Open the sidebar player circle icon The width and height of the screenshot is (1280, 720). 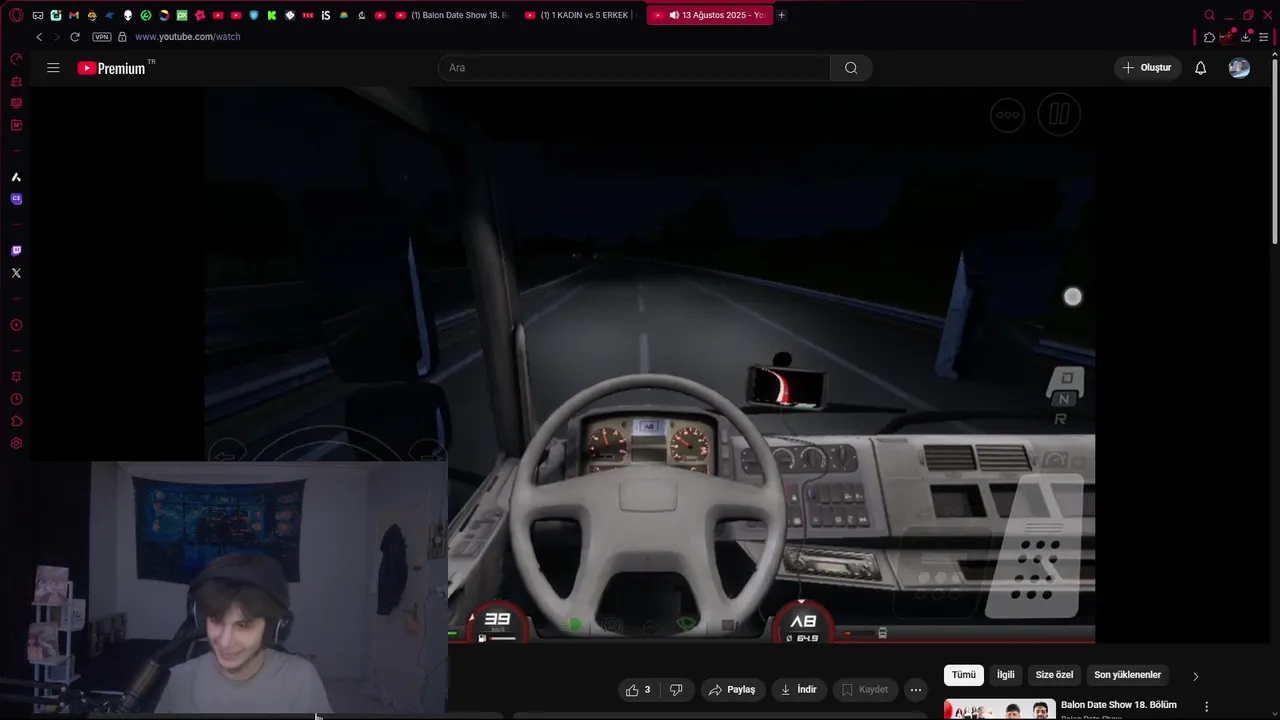[x=16, y=325]
